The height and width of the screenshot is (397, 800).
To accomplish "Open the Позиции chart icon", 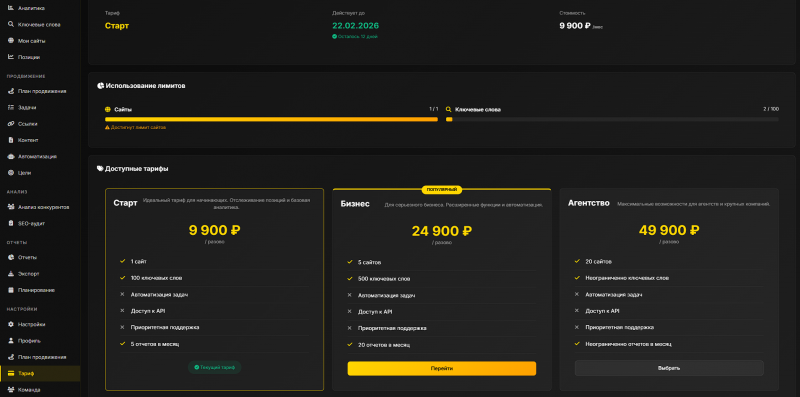I will 11,57.
